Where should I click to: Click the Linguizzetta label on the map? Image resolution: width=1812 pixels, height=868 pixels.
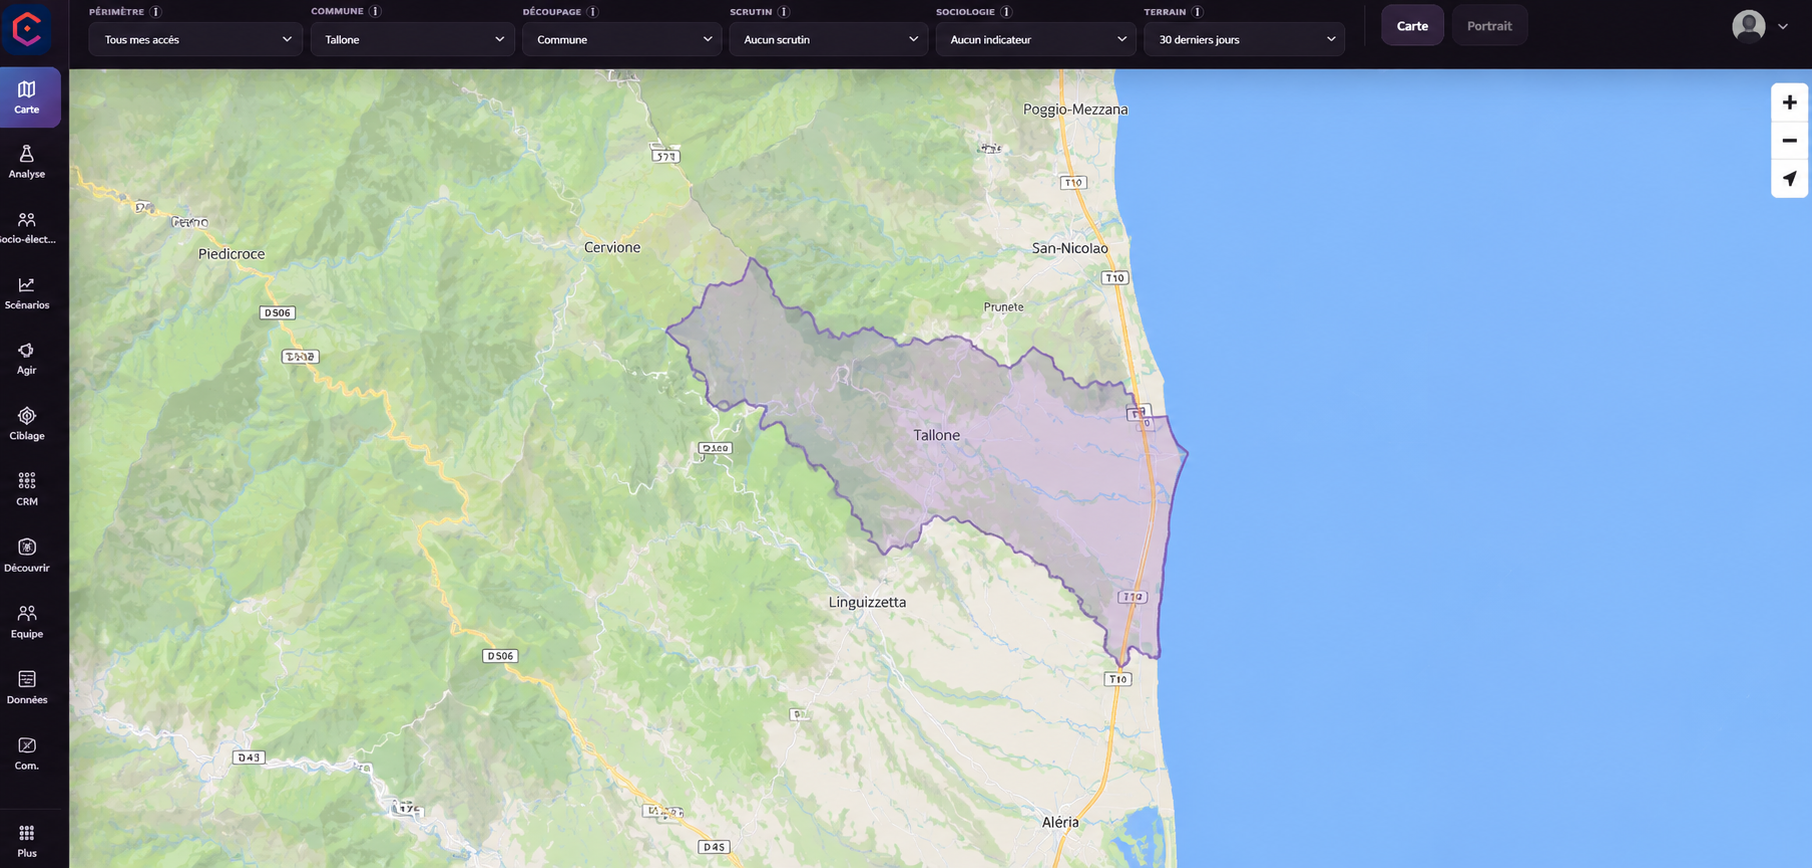tap(867, 602)
